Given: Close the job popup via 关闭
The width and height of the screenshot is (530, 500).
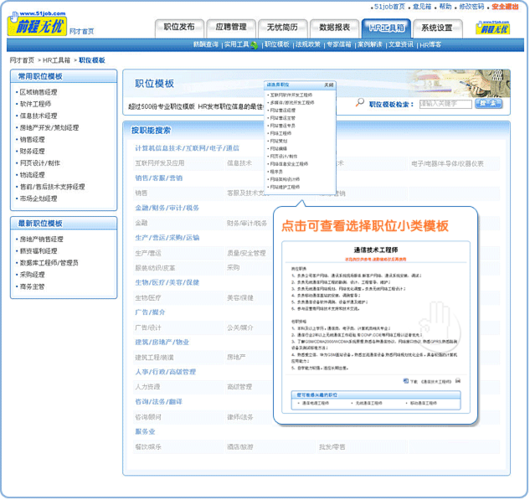Looking at the screenshot, I should point(329,85).
